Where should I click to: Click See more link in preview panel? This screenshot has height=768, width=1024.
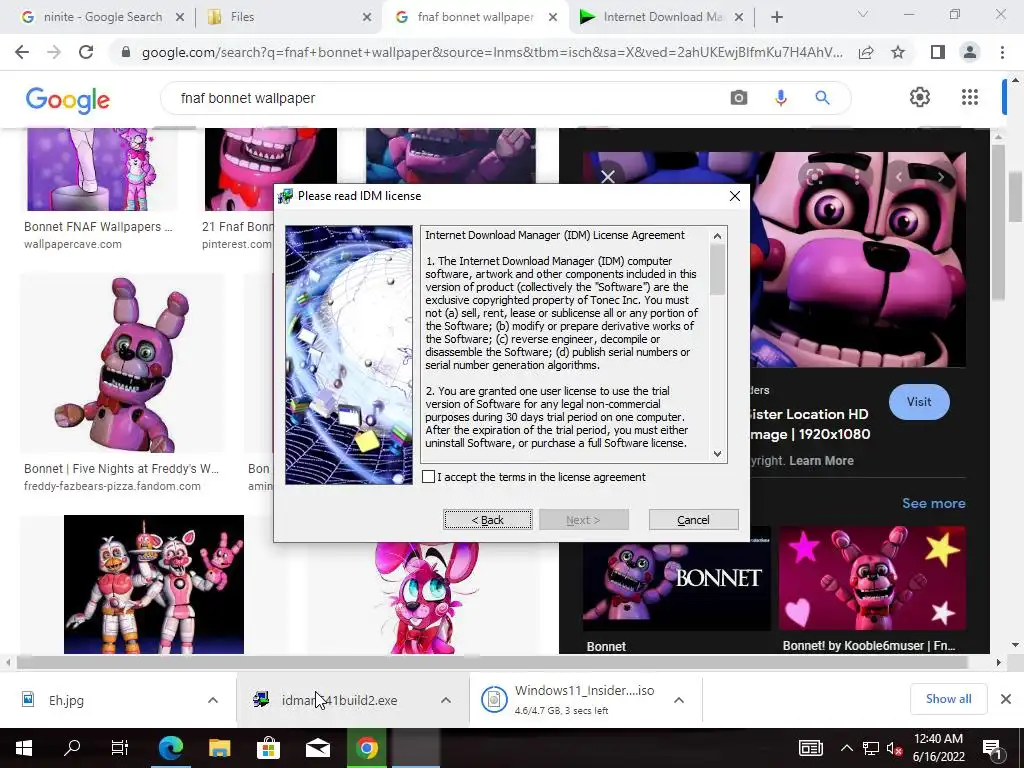(x=933, y=504)
